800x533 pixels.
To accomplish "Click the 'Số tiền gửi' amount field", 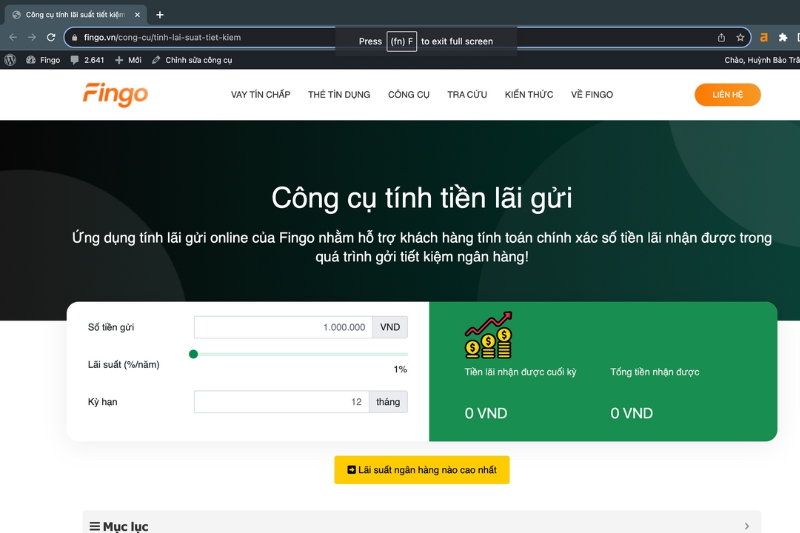I will pos(283,327).
